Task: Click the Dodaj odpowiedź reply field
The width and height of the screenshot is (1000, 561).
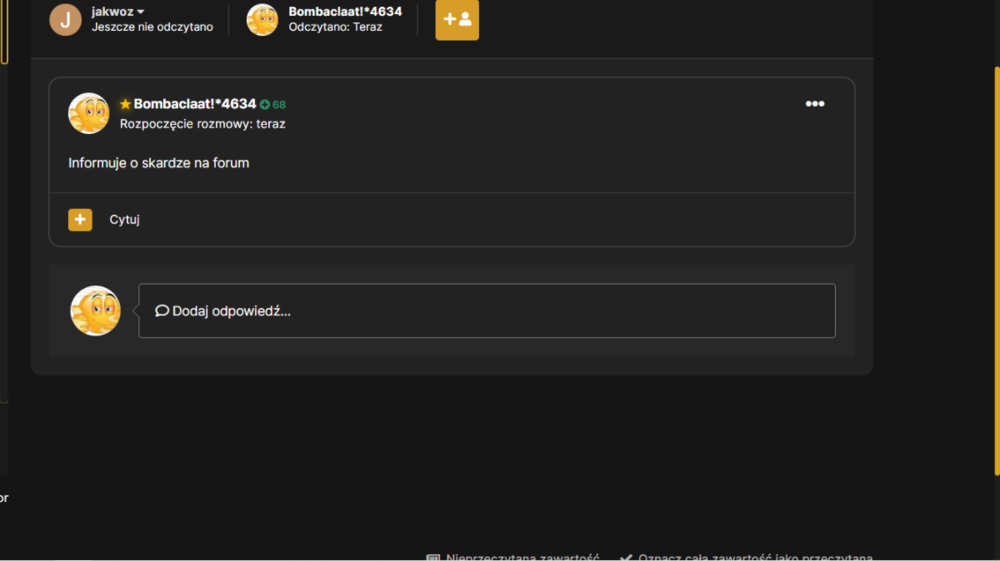Action: (x=487, y=310)
